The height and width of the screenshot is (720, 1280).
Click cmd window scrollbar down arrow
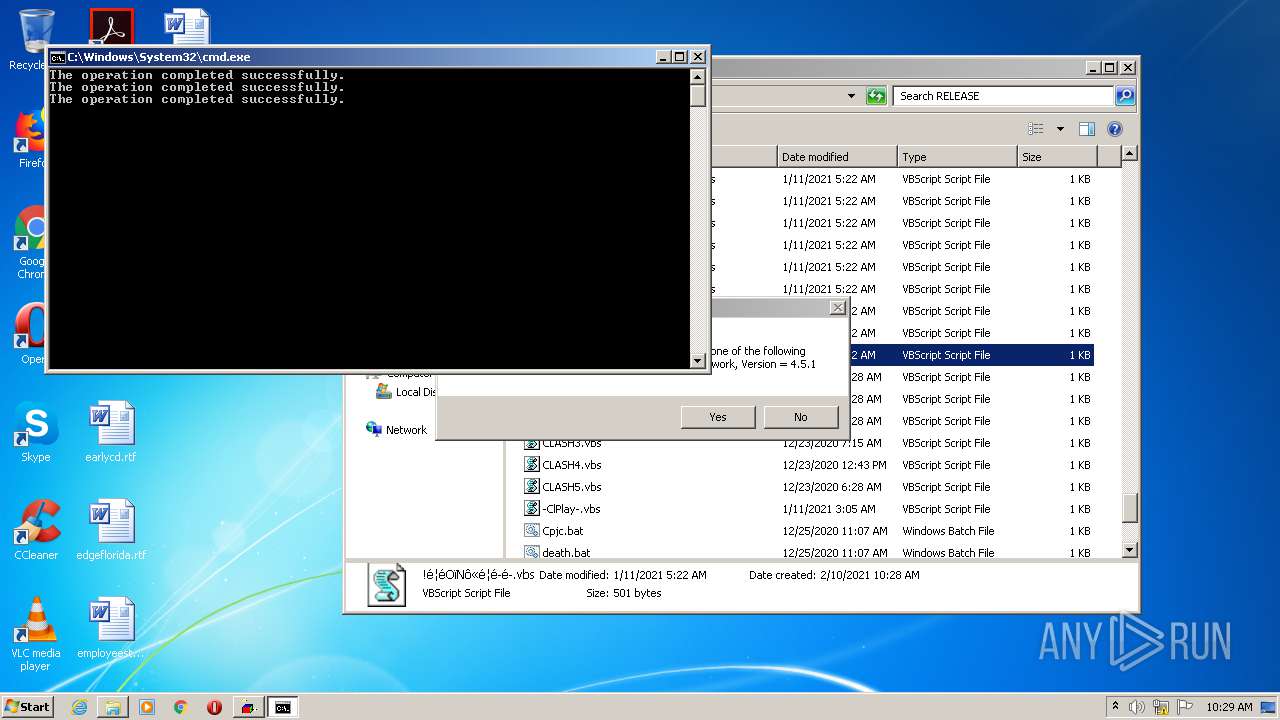pyautogui.click(x=698, y=361)
